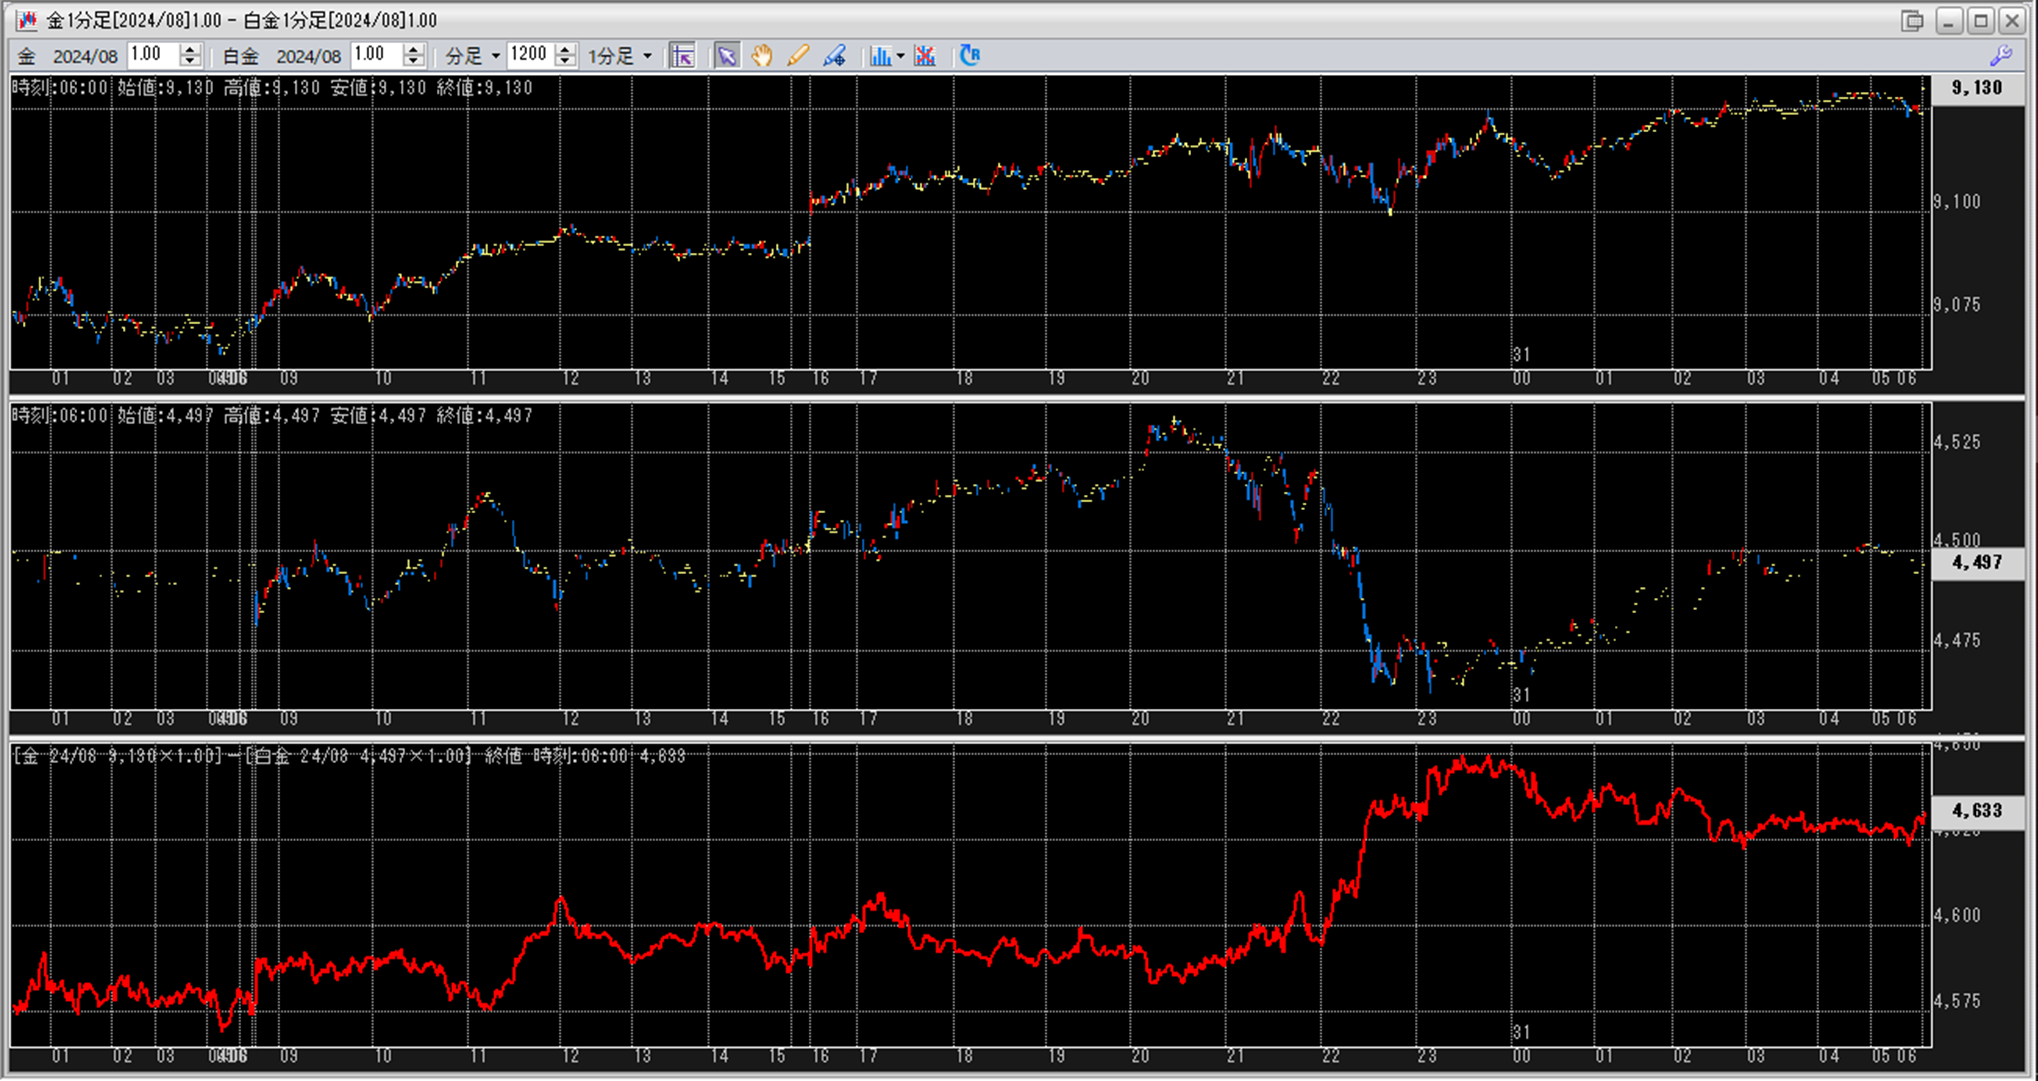Image resolution: width=2038 pixels, height=1081 pixels.
Task: Expand the bar chart icon dropdown arrow
Action: (x=901, y=56)
